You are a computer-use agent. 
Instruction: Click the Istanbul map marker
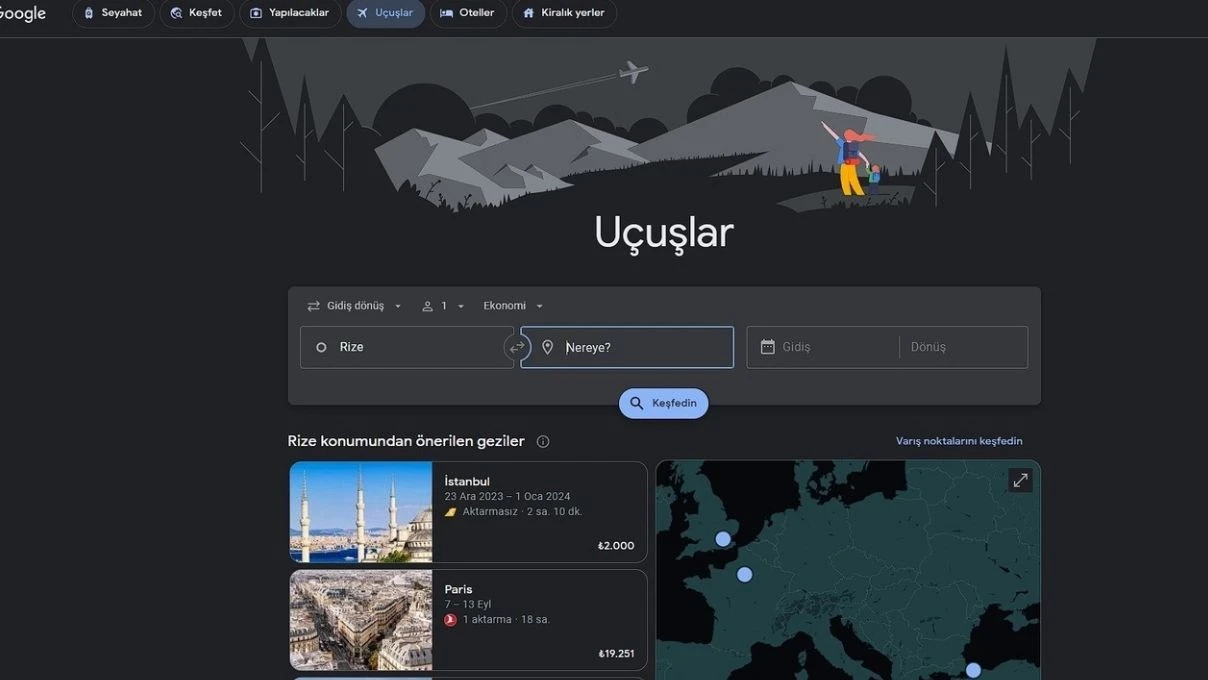(973, 670)
